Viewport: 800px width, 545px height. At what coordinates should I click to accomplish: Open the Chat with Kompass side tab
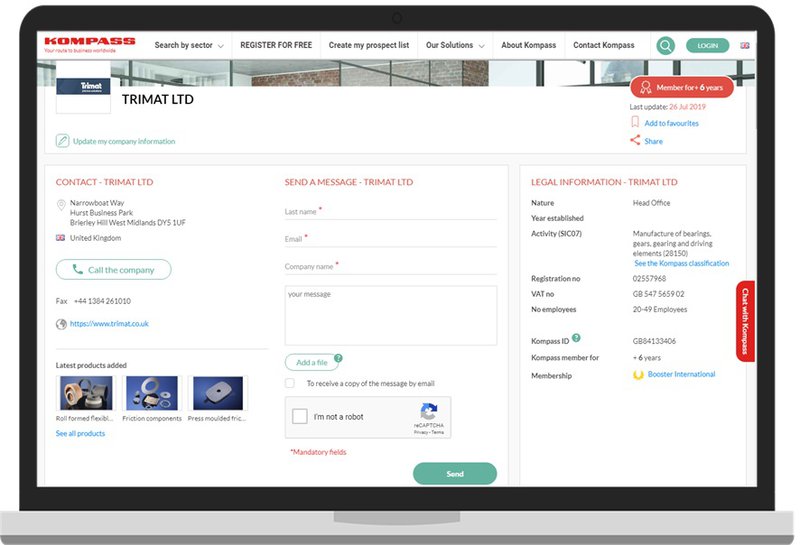pyautogui.click(x=744, y=321)
